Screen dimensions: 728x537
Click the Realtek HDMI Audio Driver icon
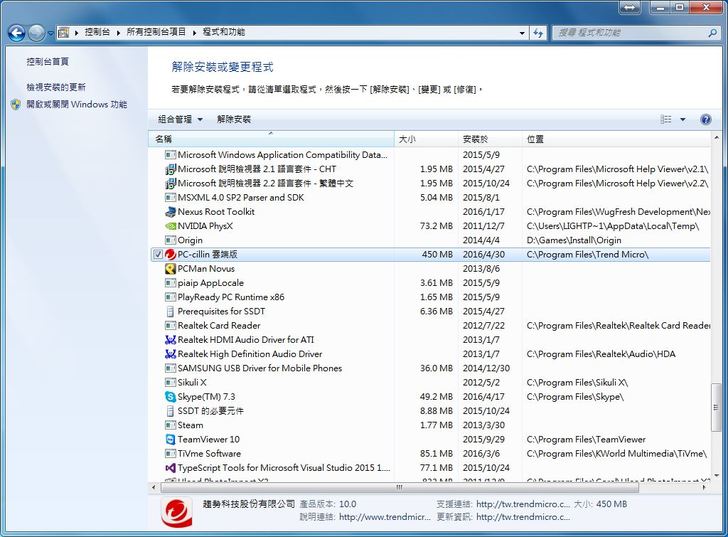170,340
